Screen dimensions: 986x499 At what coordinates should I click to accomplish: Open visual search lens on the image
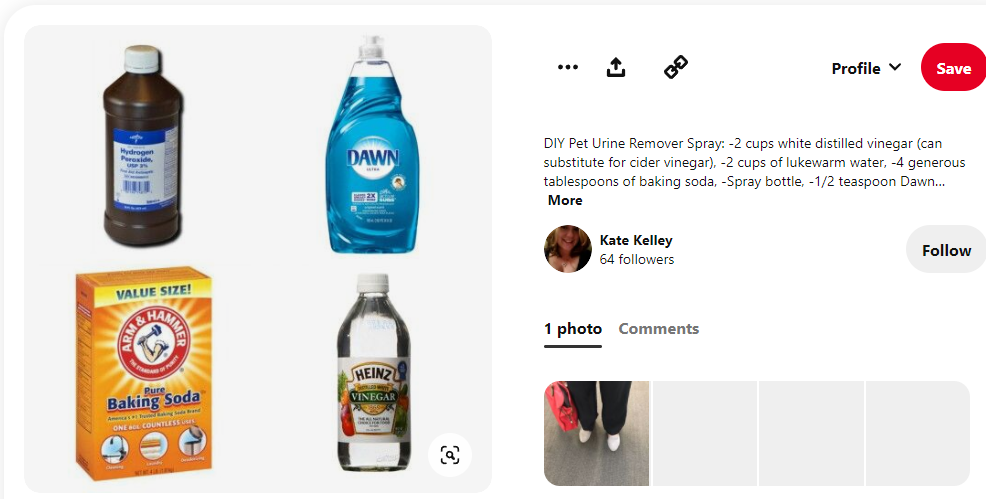(450, 454)
